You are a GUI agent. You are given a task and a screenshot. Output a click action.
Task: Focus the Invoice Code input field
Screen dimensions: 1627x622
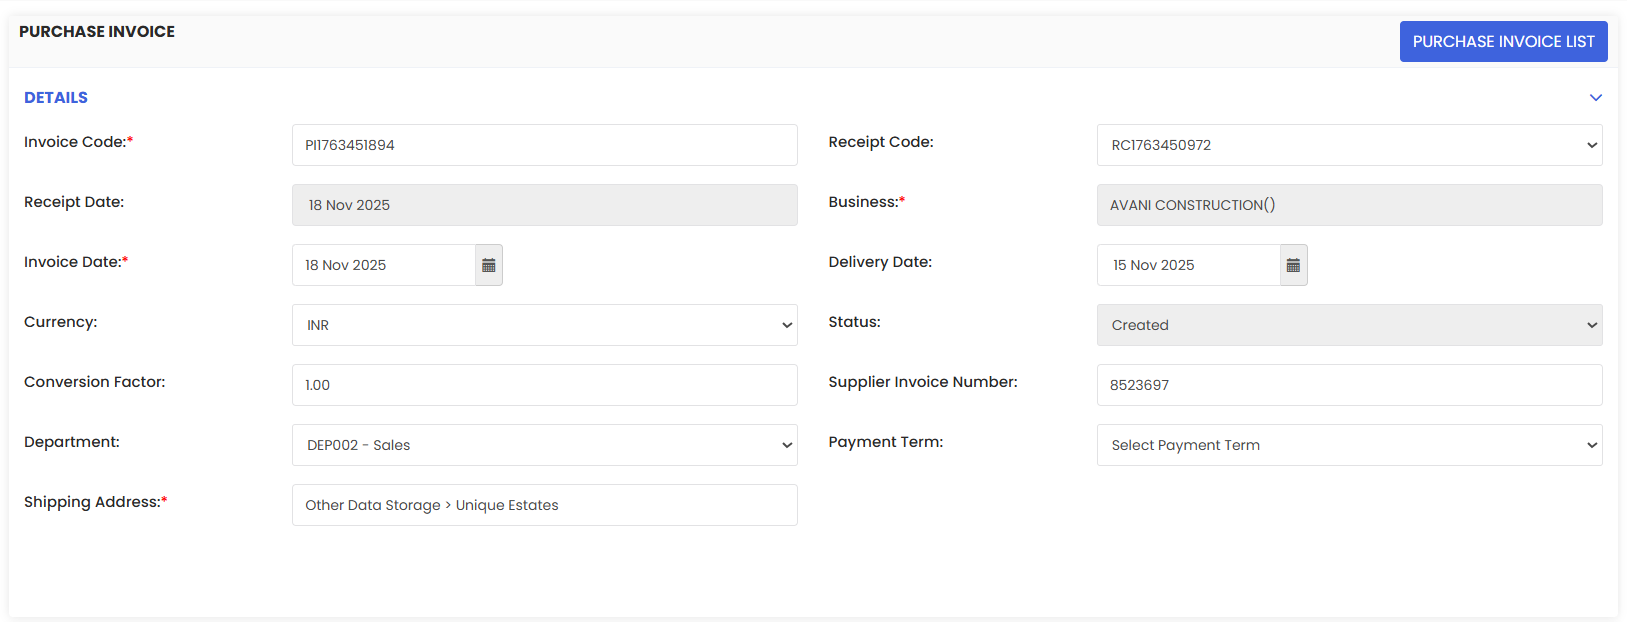[545, 145]
